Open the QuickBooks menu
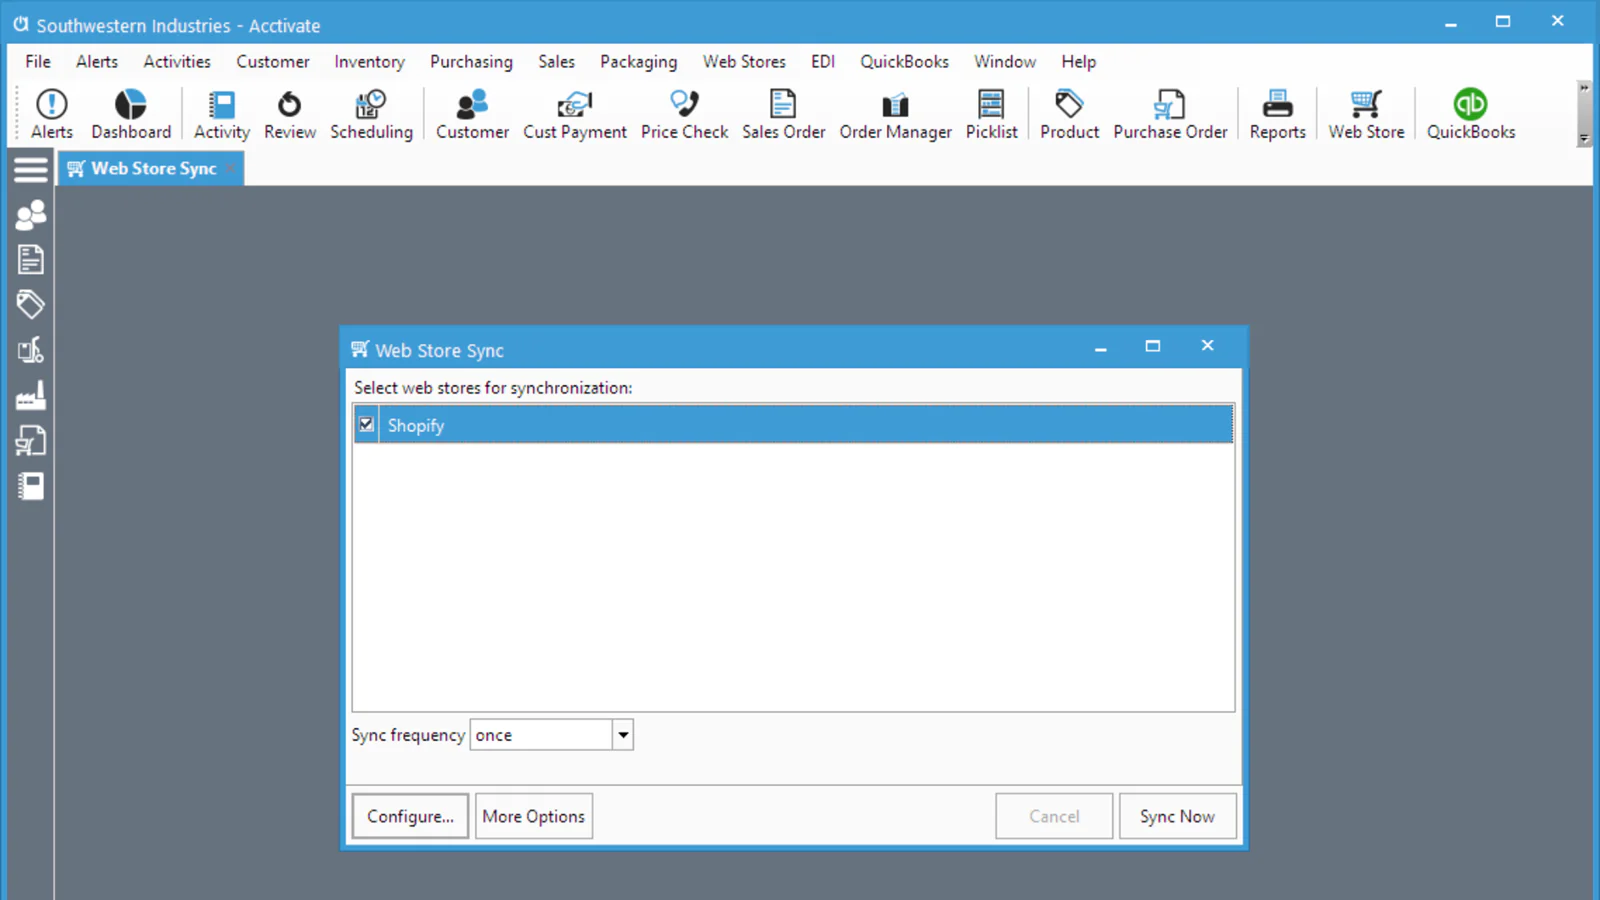The width and height of the screenshot is (1600, 900). coord(904,61)
